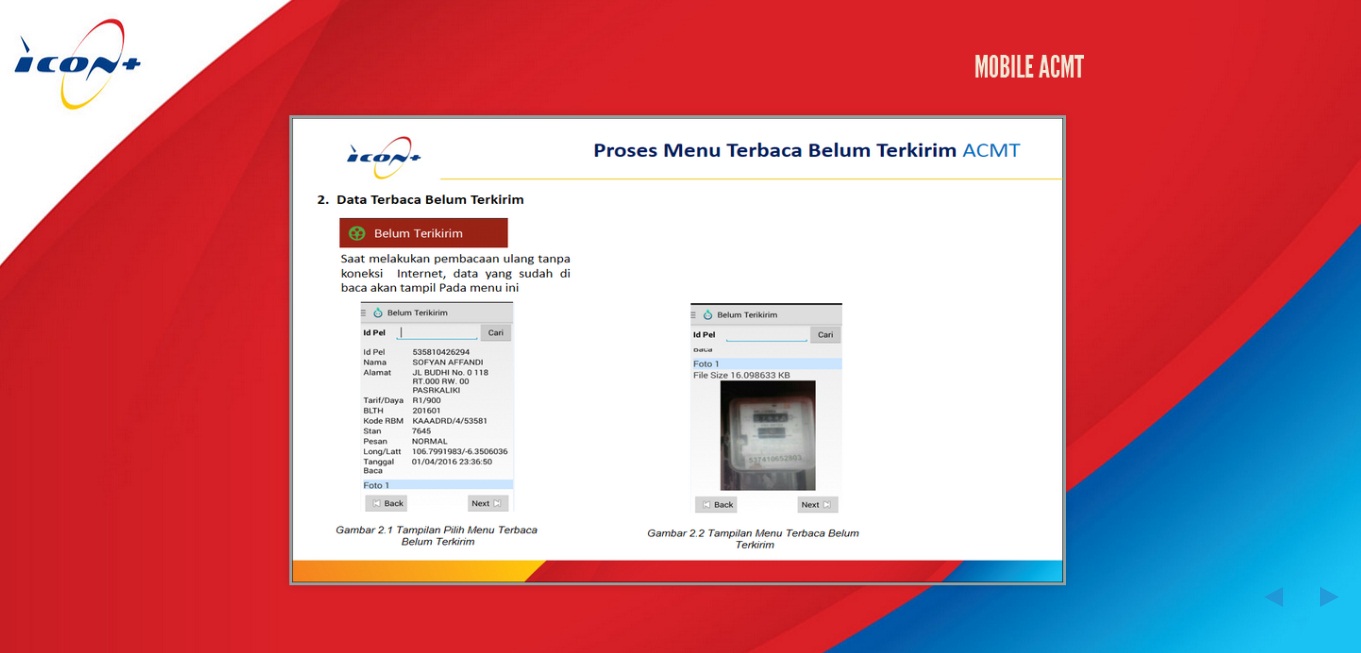This screenshot has height=653, width=1361.
Task: Click the water drop icon in Gambar 2.2 screenshot
Action: (x=708, y=314)
